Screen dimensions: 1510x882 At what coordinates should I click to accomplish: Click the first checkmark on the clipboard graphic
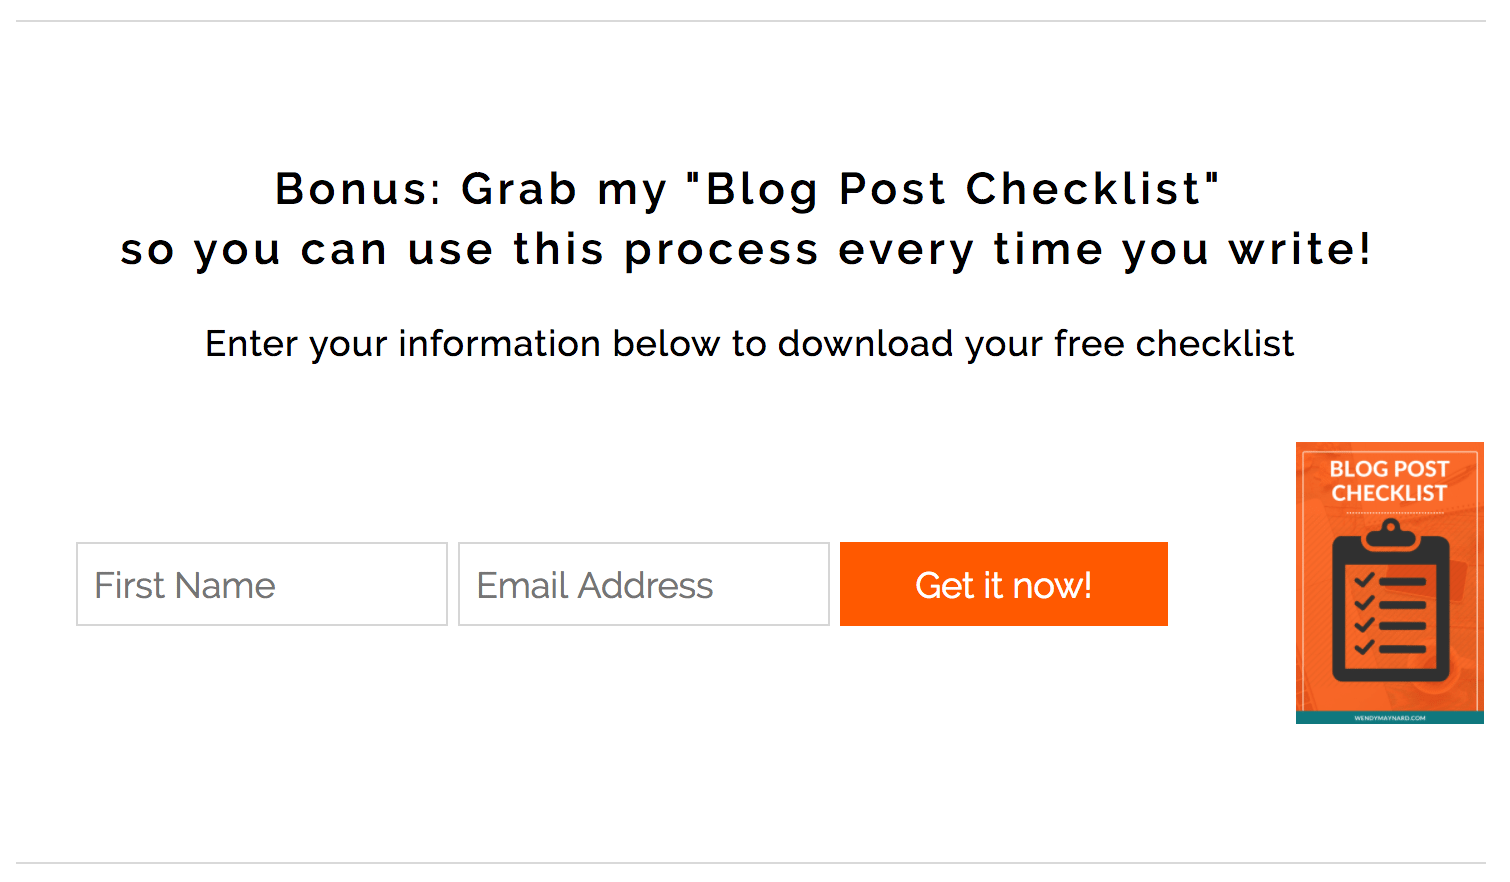point(1364,580)
